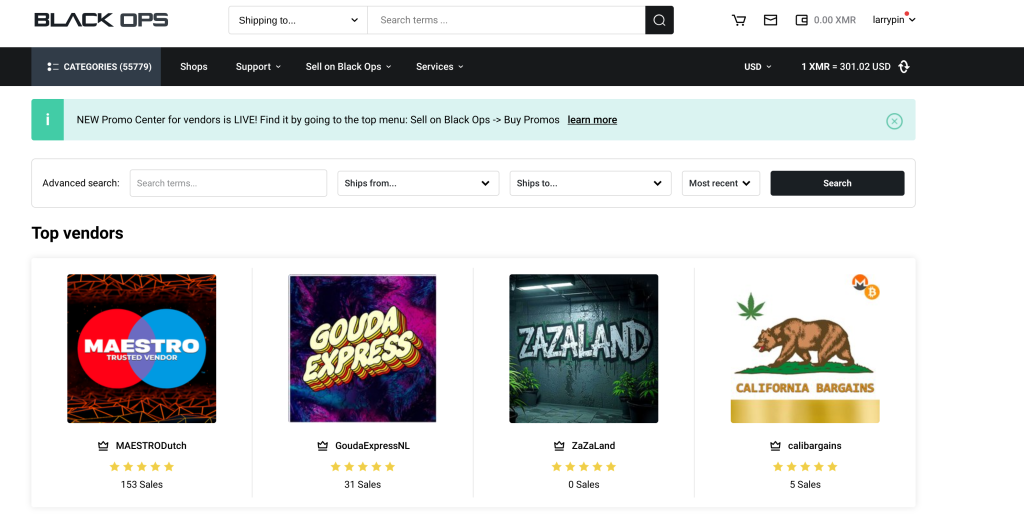1024x524 pixels.
Task: Click the green info icon on banner
Action: (x=47, y=120)
